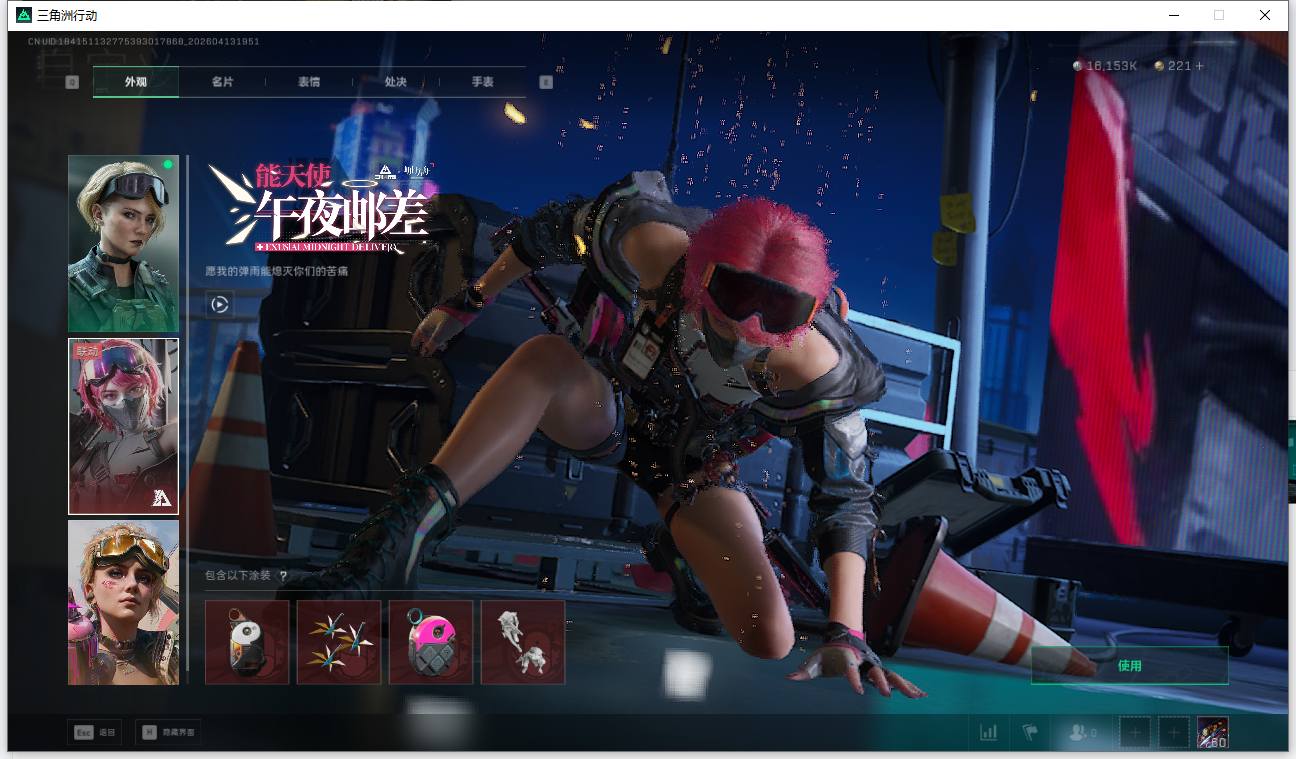Viewport: 1296px width, 759px height.
Task: Select the 外观 tab
Action: pyautogui.click(x=136, y=82)
